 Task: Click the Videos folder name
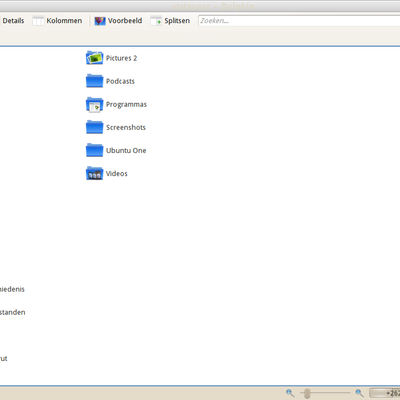click(x=117, y=173)
